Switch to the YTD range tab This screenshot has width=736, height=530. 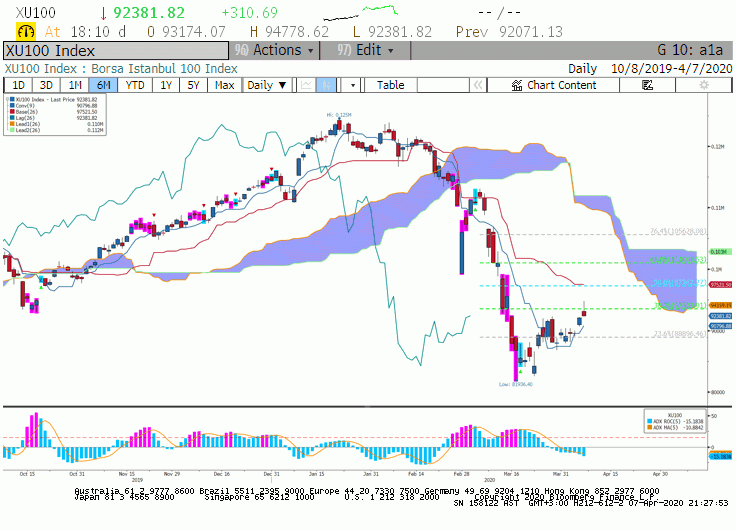click(135, 85)
